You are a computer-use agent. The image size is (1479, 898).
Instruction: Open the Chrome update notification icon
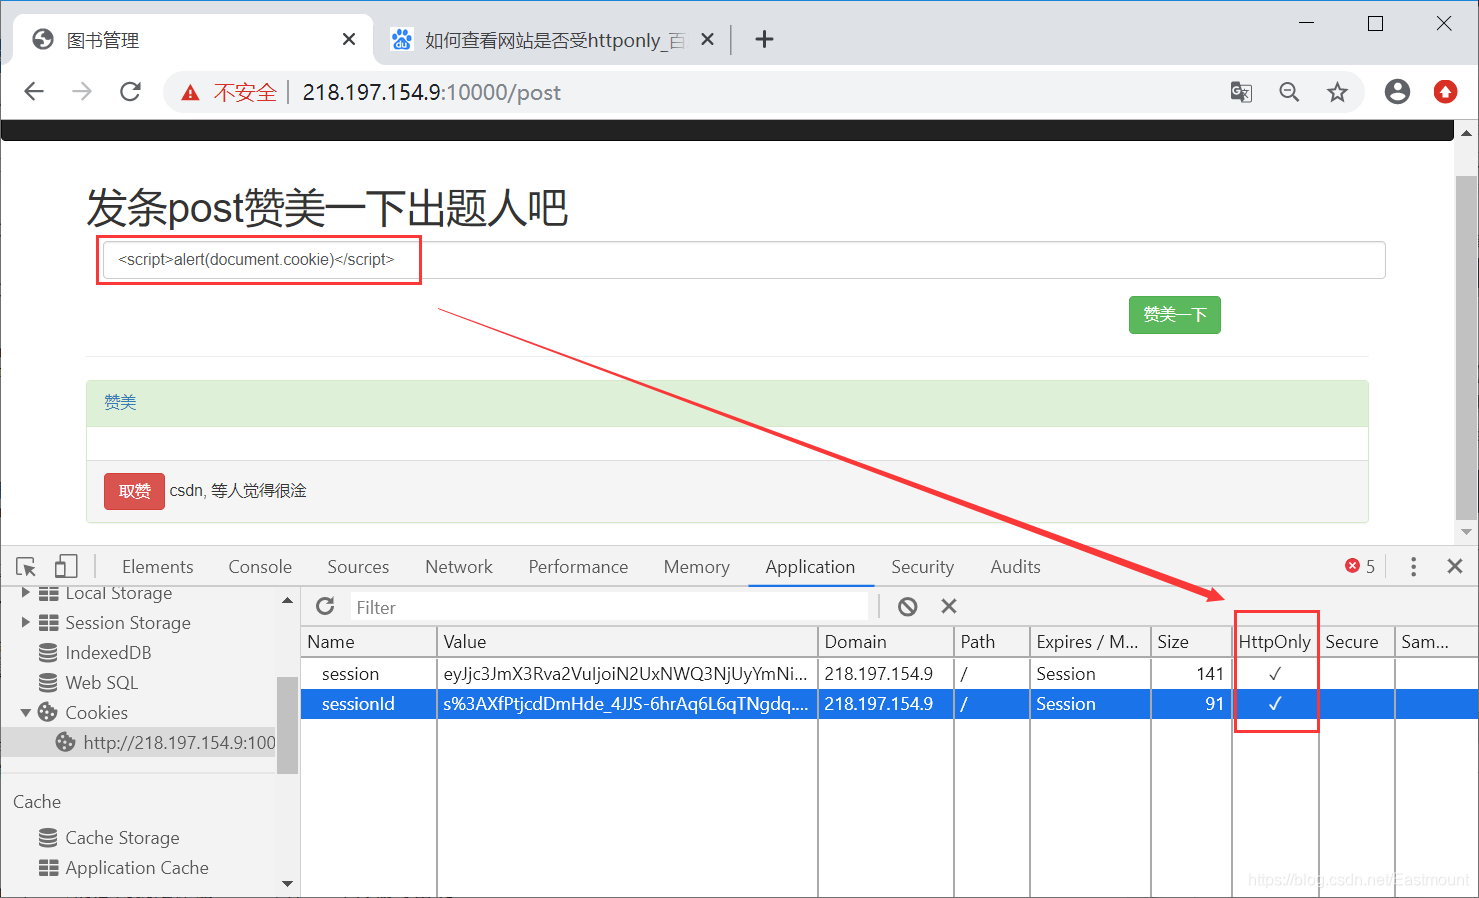pos(1445,92)
